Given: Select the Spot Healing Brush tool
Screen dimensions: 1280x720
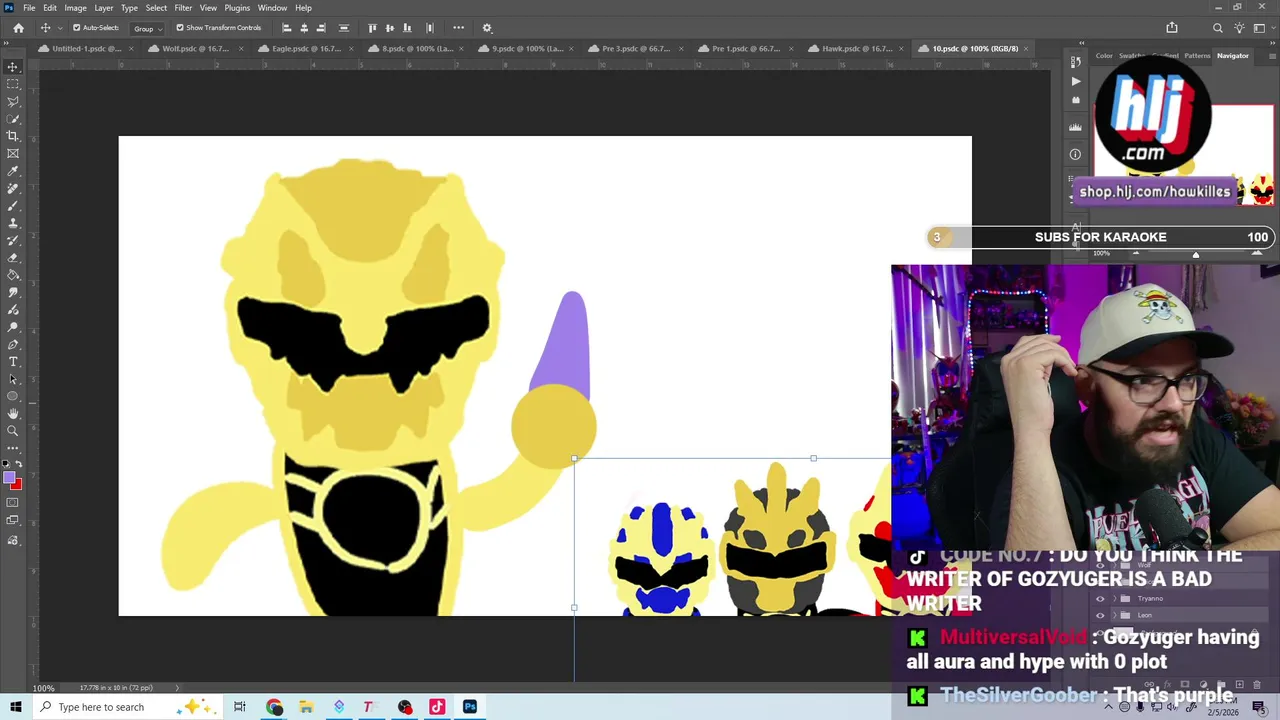Looking at the screenshot, I should 13,188.
